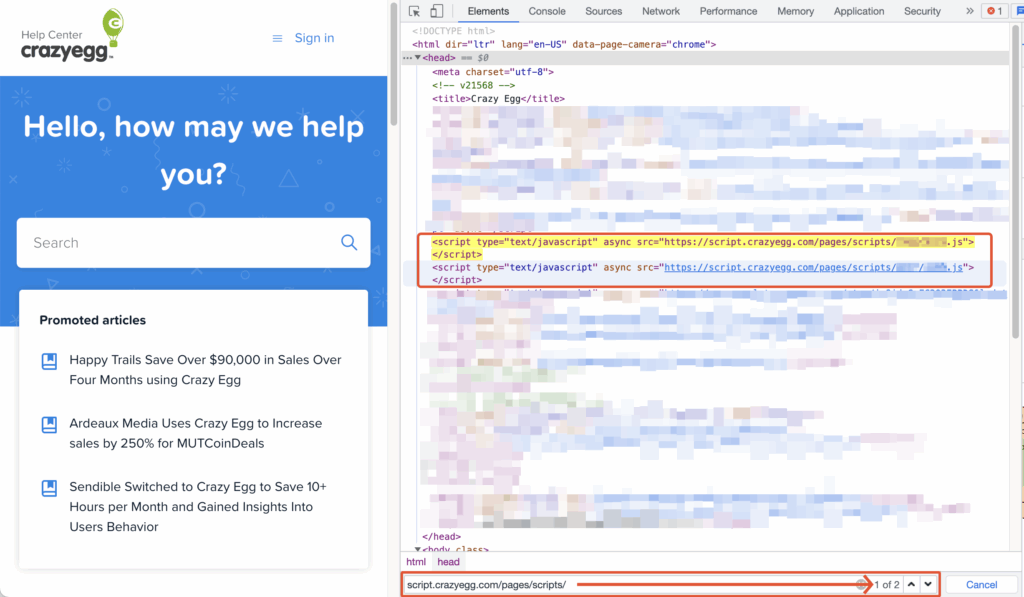1024x597 pixels.
Task: Click the 'Hello, how may we help you?' heading
Action: (193, 150)
